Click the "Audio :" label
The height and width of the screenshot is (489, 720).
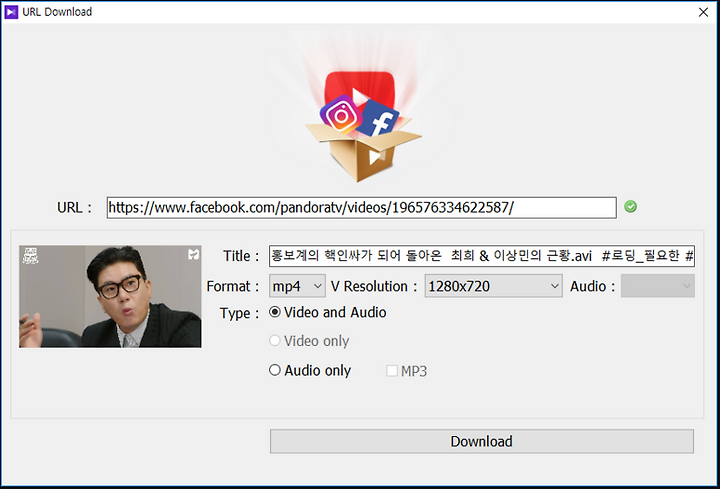click(x=592, y=287)
